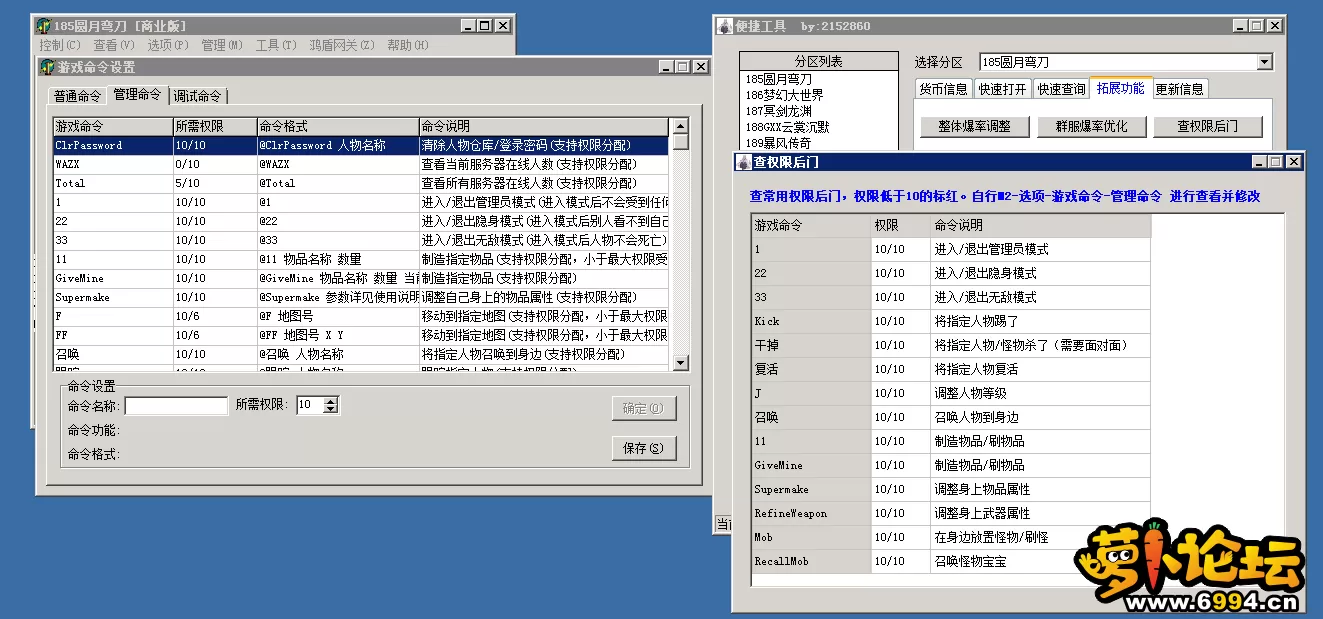Viewport: 1323px width, 619px height.
Task: Click the 群服爆率优化 button
Action: [1091, 126]
